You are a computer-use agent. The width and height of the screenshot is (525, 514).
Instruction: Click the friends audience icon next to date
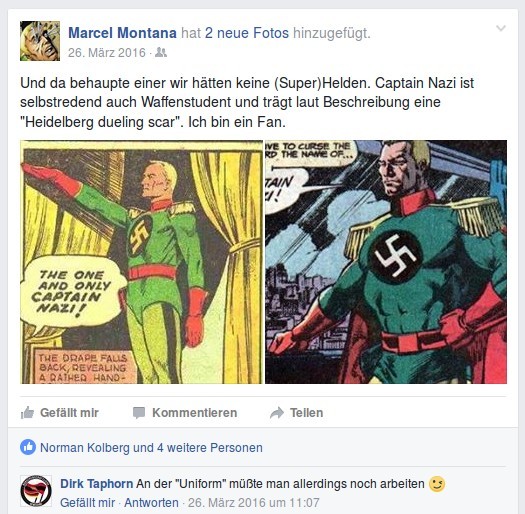161,53
